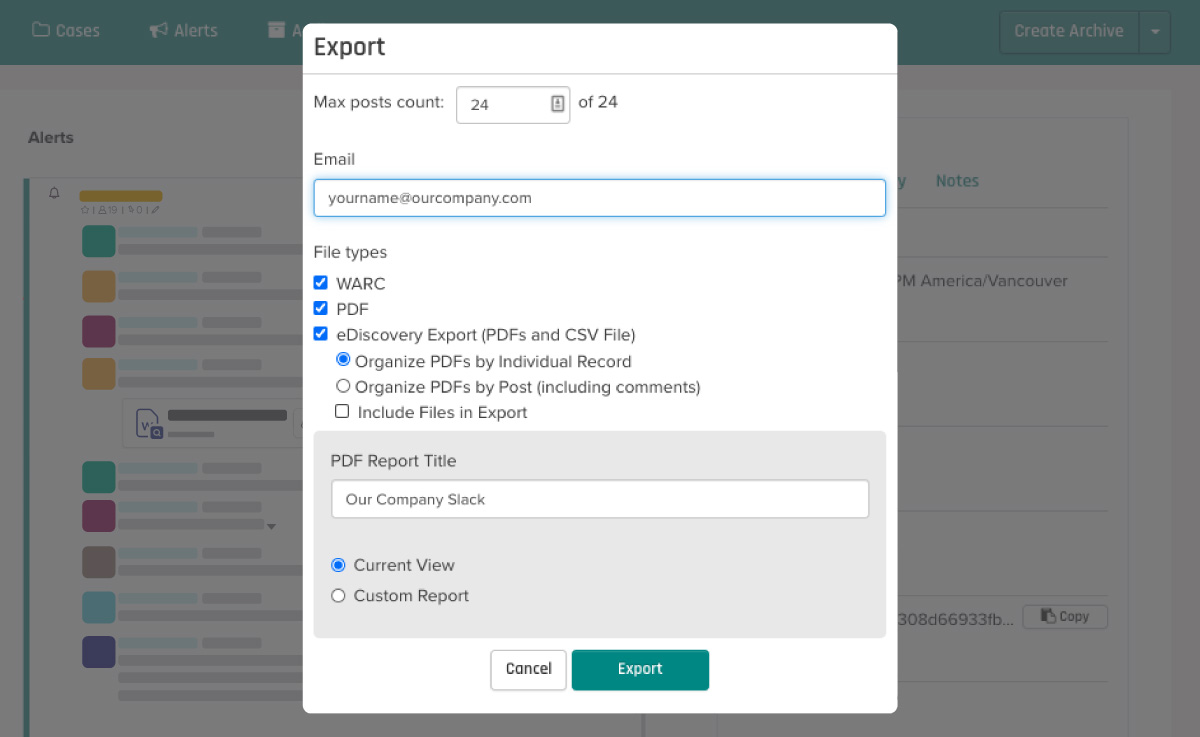Select Organize PDFs by Post option
The image size is (1200, 737).
[x=343, y=386]
